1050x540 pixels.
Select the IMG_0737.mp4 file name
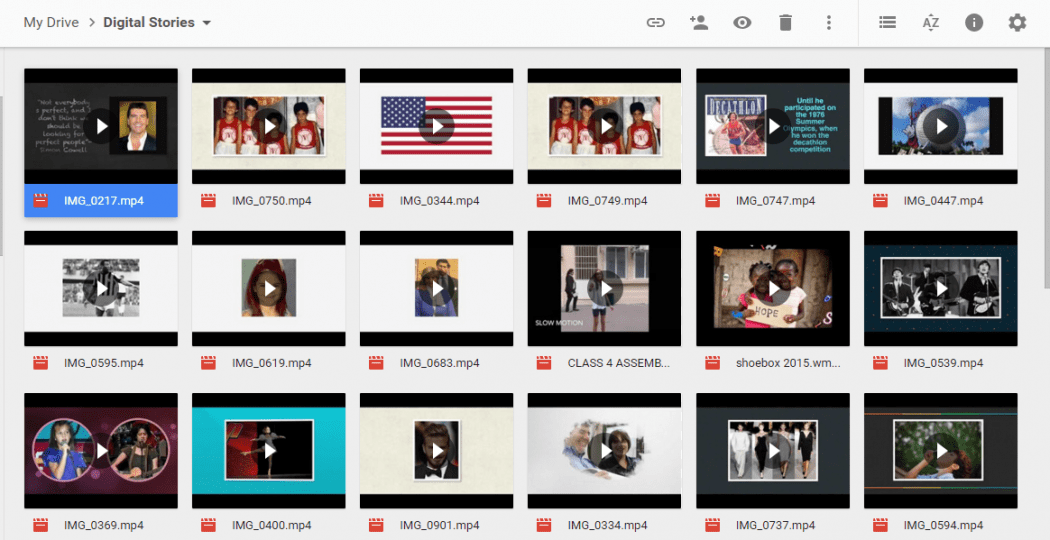coord(775,525)
